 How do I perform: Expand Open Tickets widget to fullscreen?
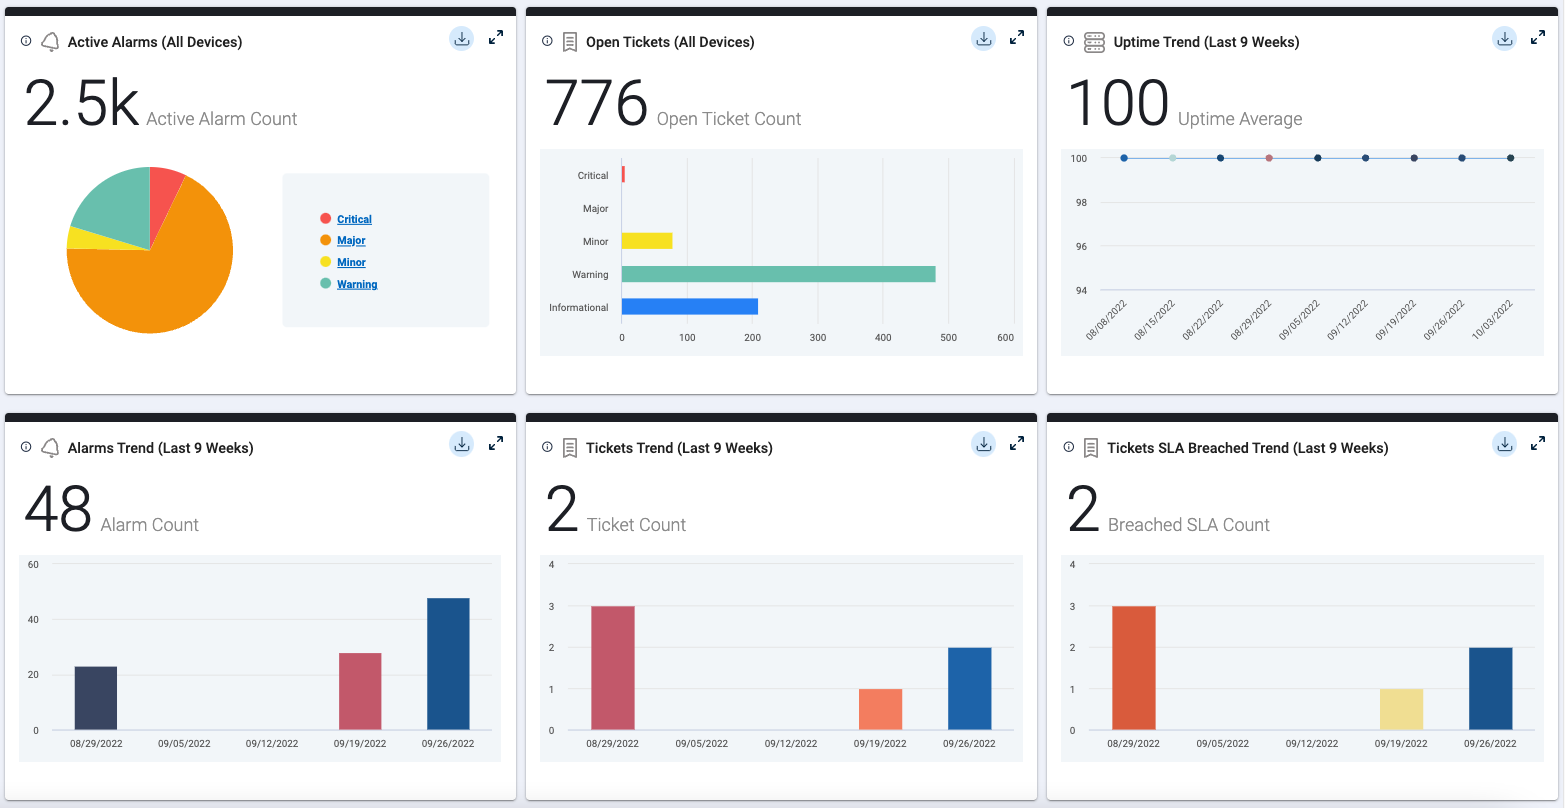click(x=1017, y=38)
